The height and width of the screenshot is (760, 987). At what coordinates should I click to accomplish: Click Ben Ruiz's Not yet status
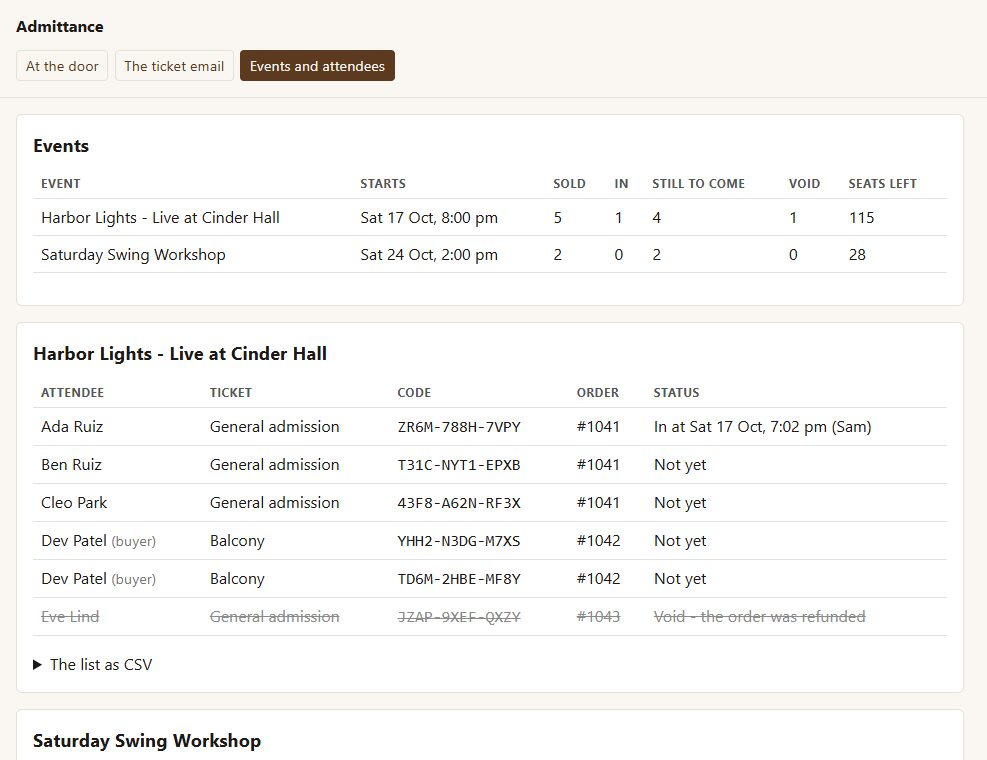click(x=680, y=465)
